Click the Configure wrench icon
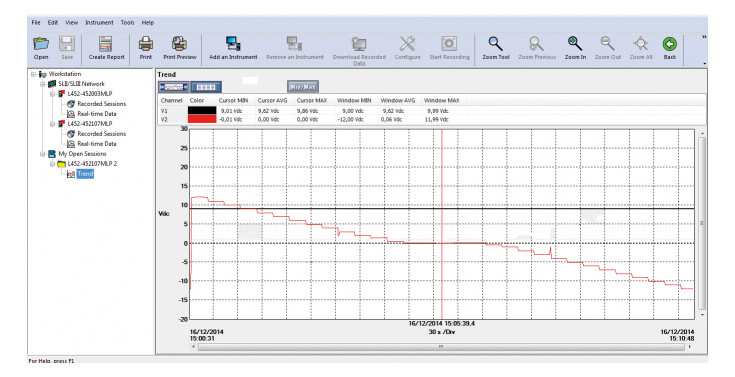This screenshot has width=735, height=377. [x=407, y=44]
